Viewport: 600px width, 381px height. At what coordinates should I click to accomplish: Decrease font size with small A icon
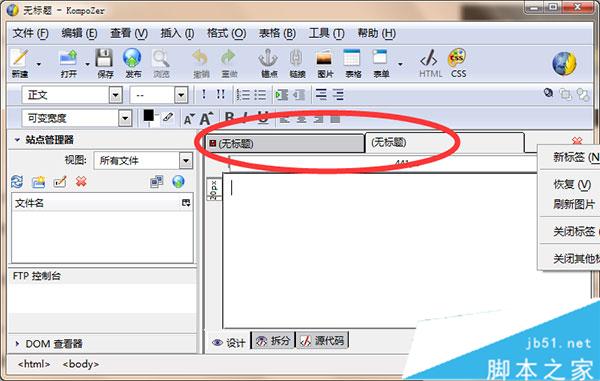pos(189,119)
